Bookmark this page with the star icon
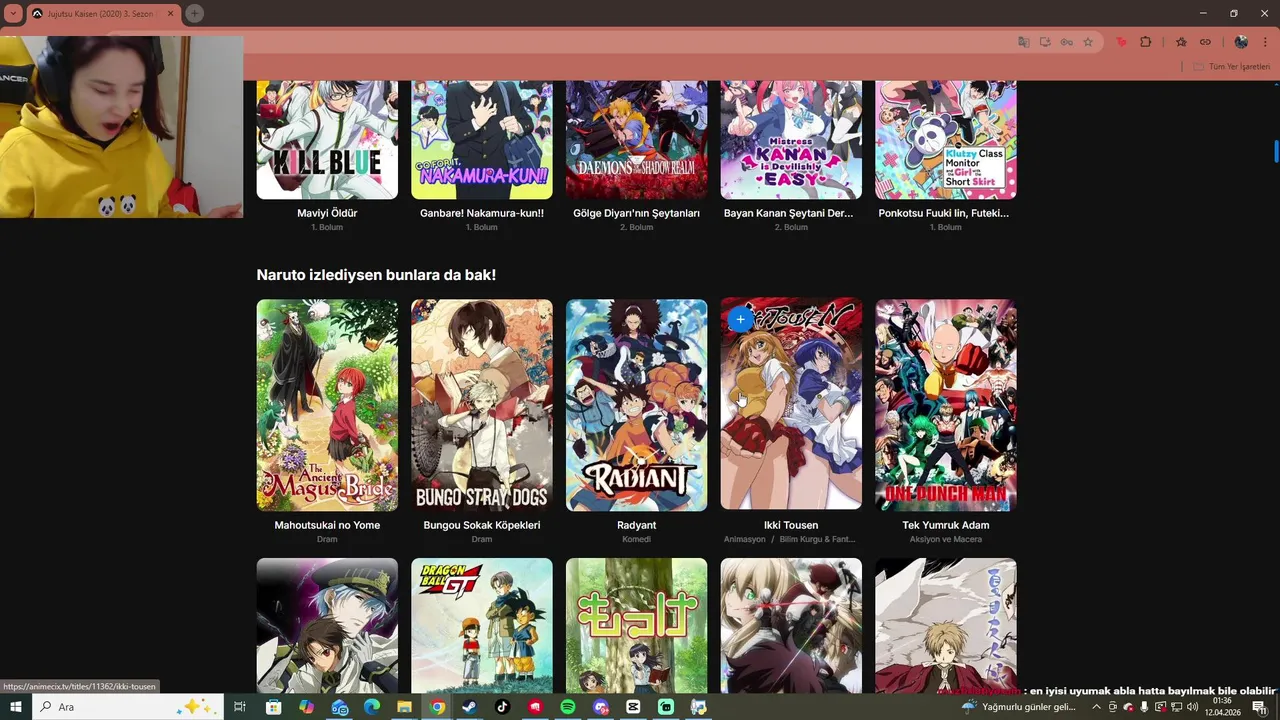1280x720 pixels. pos(1088,42)
